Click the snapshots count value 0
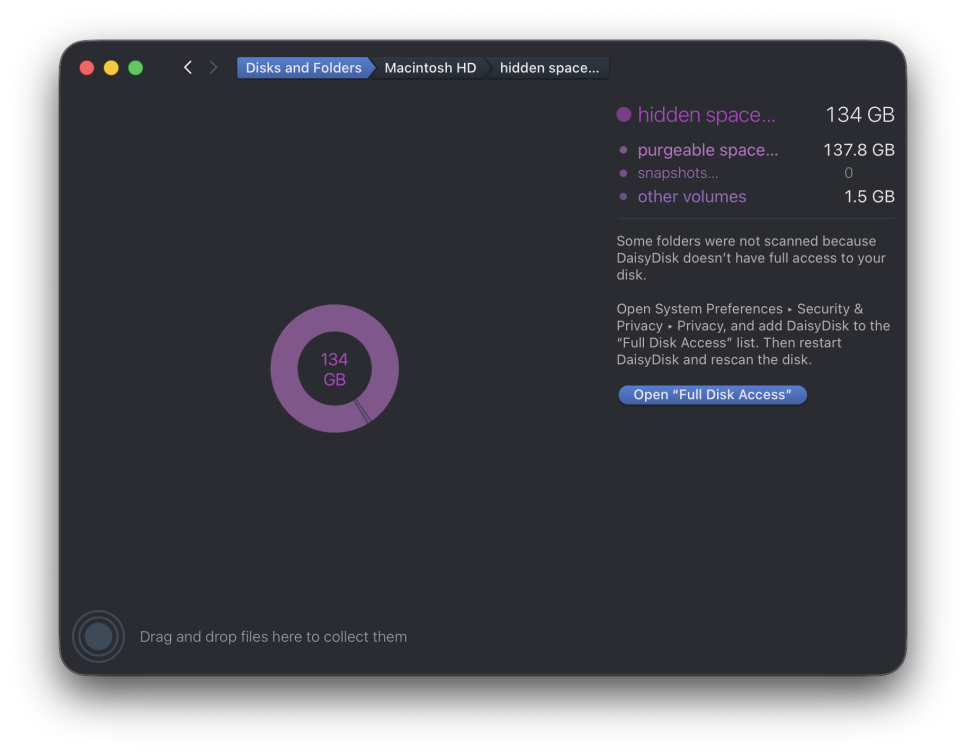The width and height of the screenshot is (966, 754). [x=848, y=173]
